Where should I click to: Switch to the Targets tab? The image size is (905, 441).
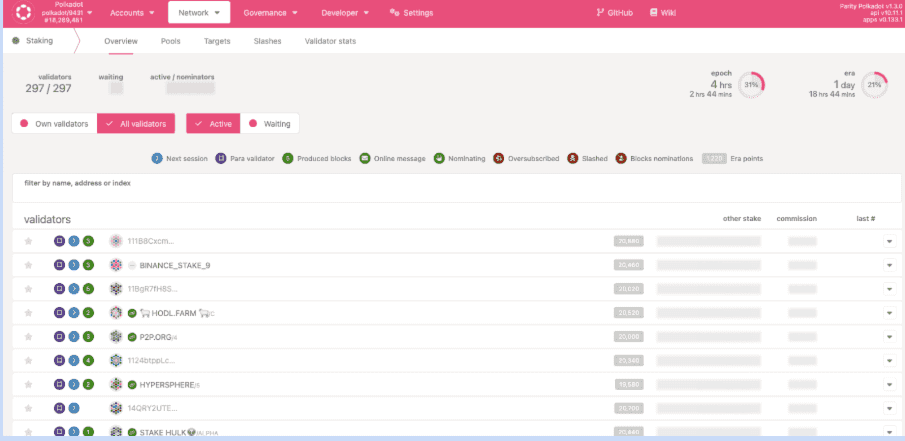tap(217, 42)
